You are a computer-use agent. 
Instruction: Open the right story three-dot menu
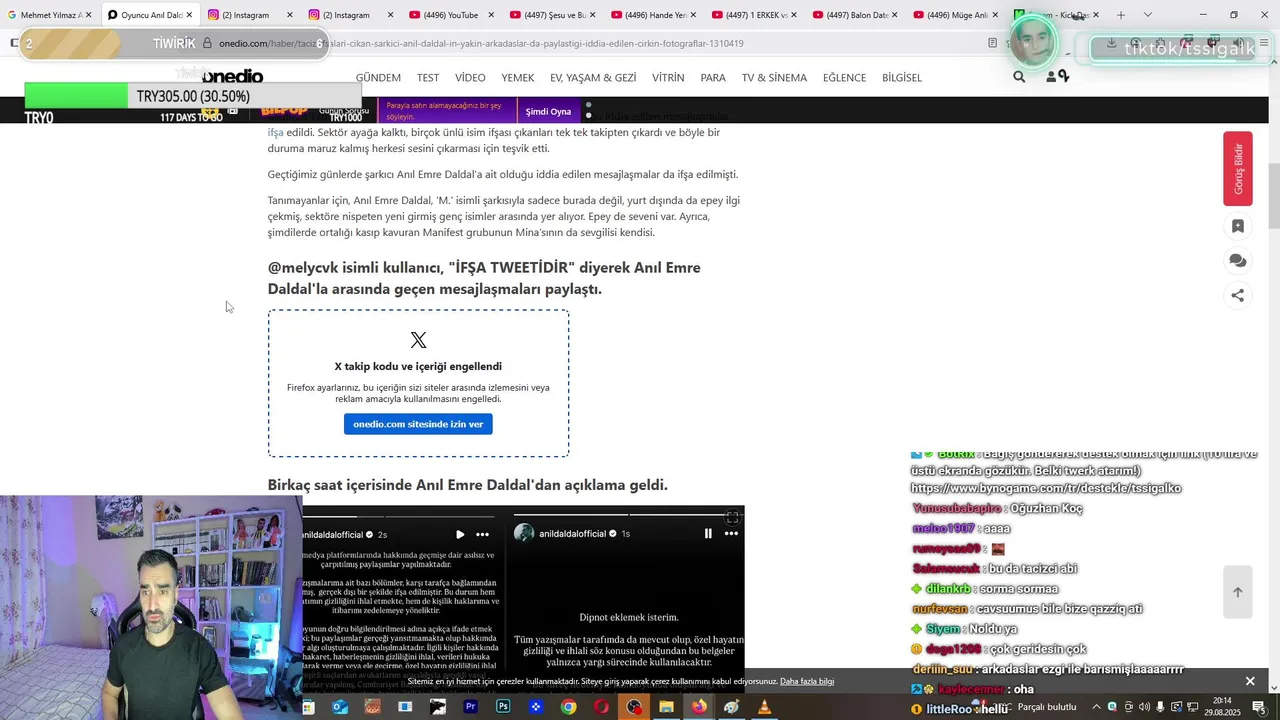click(x=731, y=534)
